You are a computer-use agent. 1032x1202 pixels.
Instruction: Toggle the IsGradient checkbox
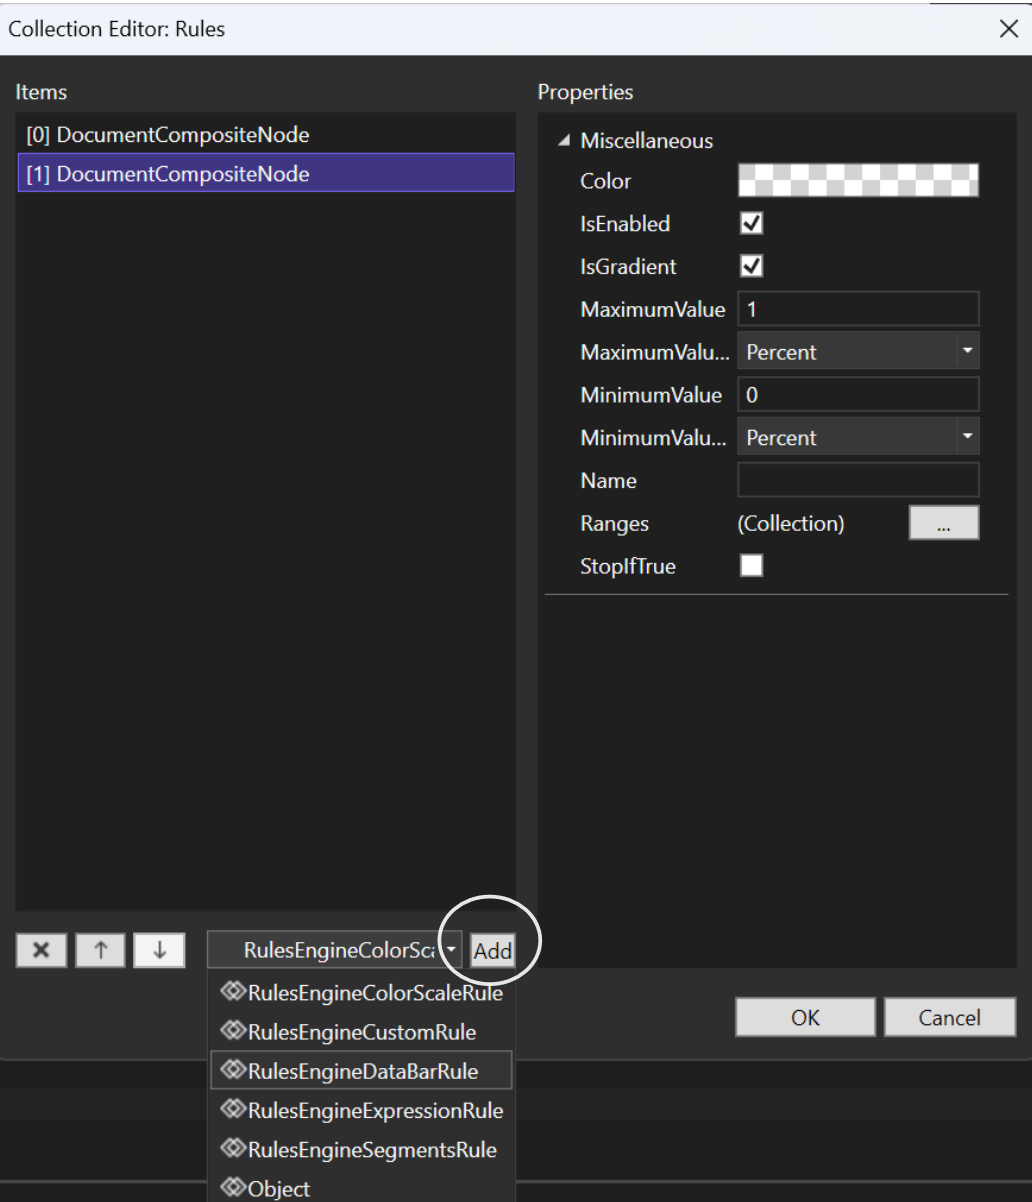click(750, 266)
